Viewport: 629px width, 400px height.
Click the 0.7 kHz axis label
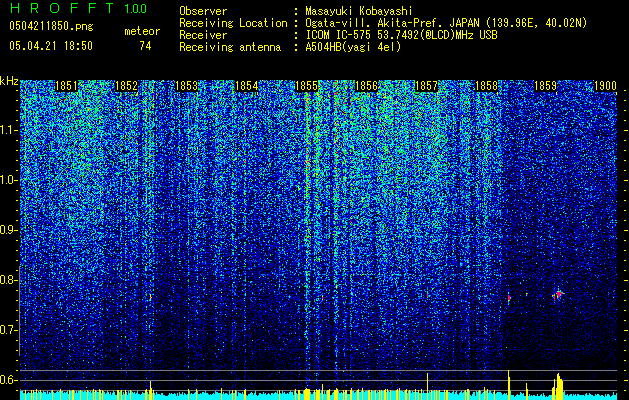(9, 330)
